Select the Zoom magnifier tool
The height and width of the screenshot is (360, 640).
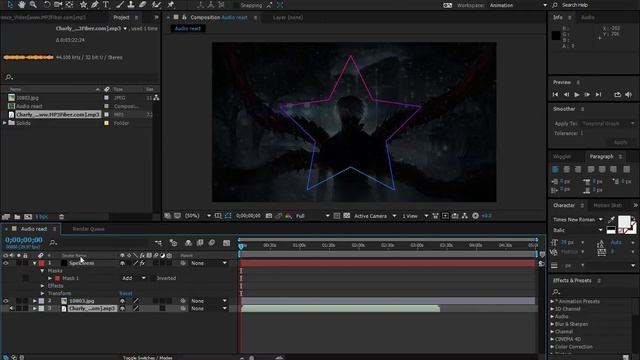(33, 4)
